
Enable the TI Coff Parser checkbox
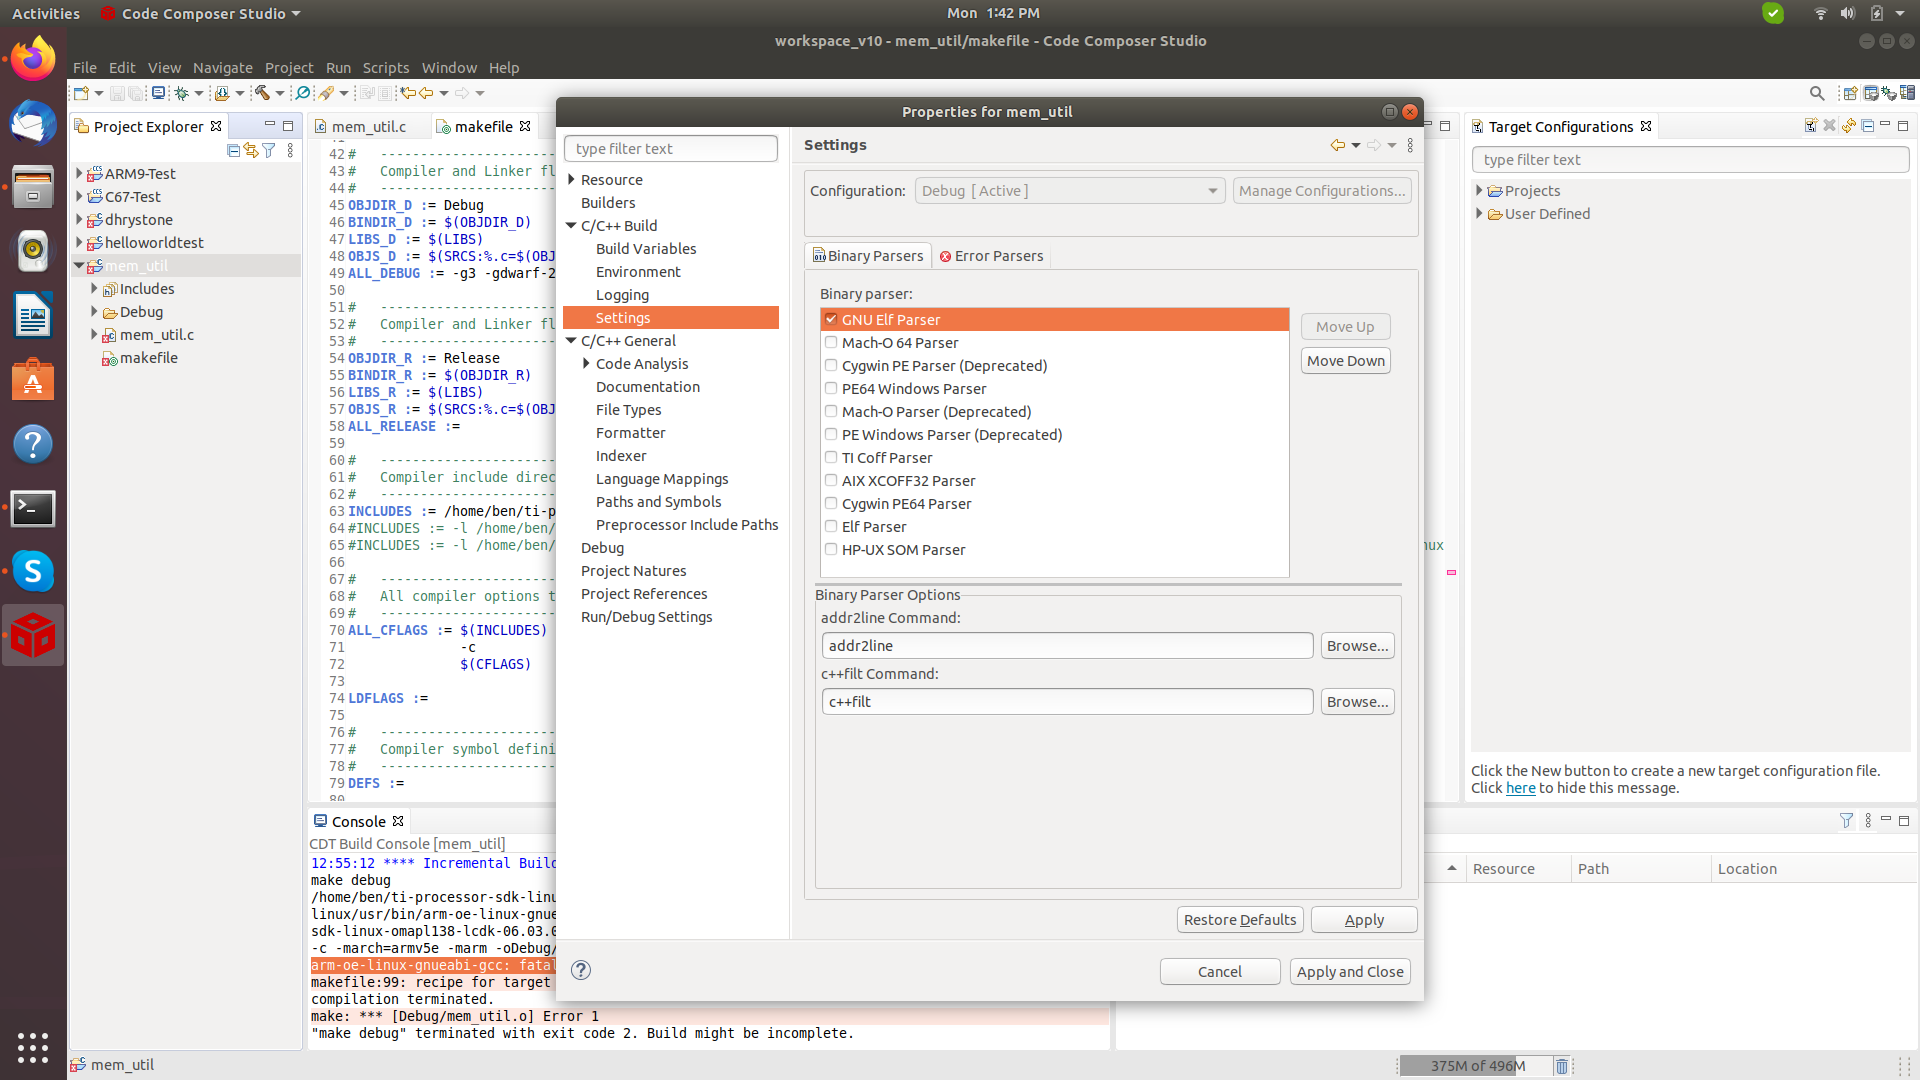pos(831,457)
